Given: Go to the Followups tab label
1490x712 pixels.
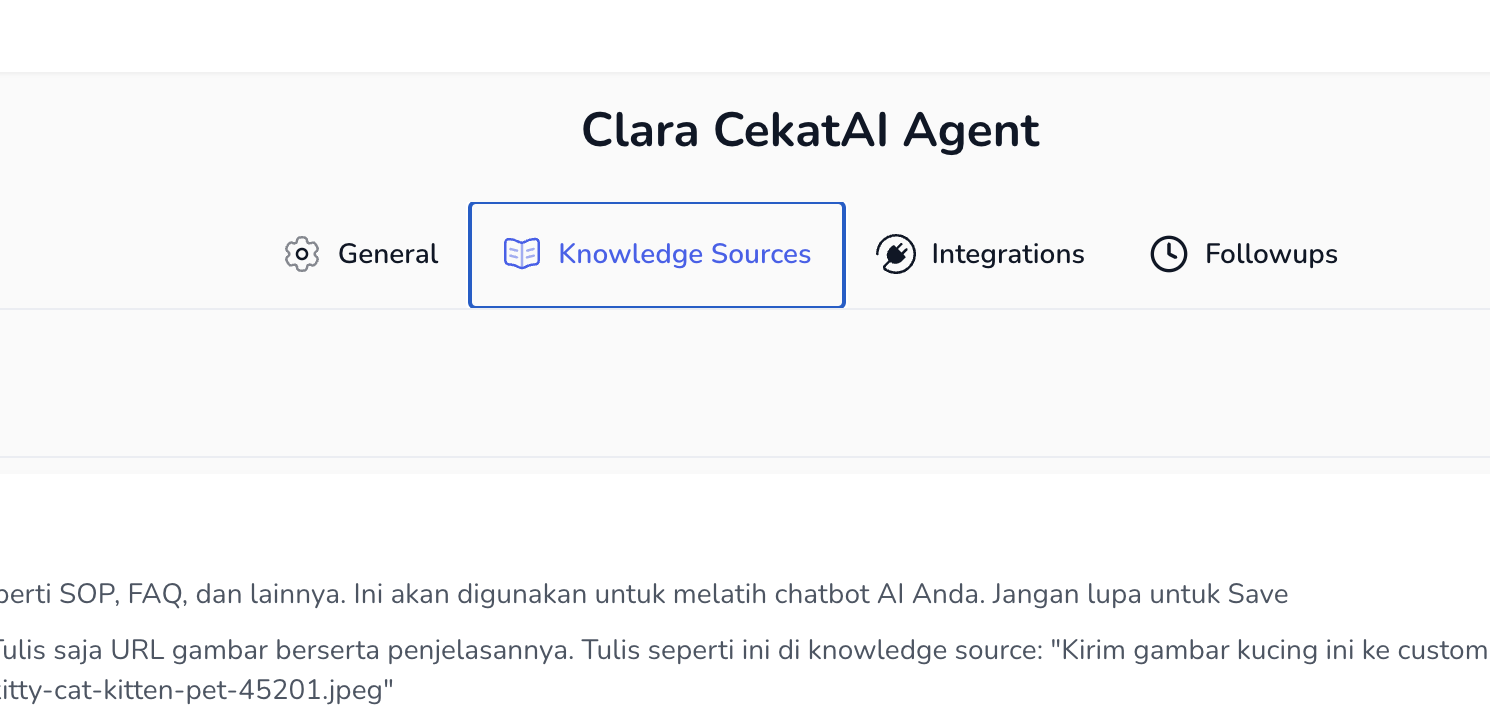Looking at the screenshot, I should pos(1271,254).
